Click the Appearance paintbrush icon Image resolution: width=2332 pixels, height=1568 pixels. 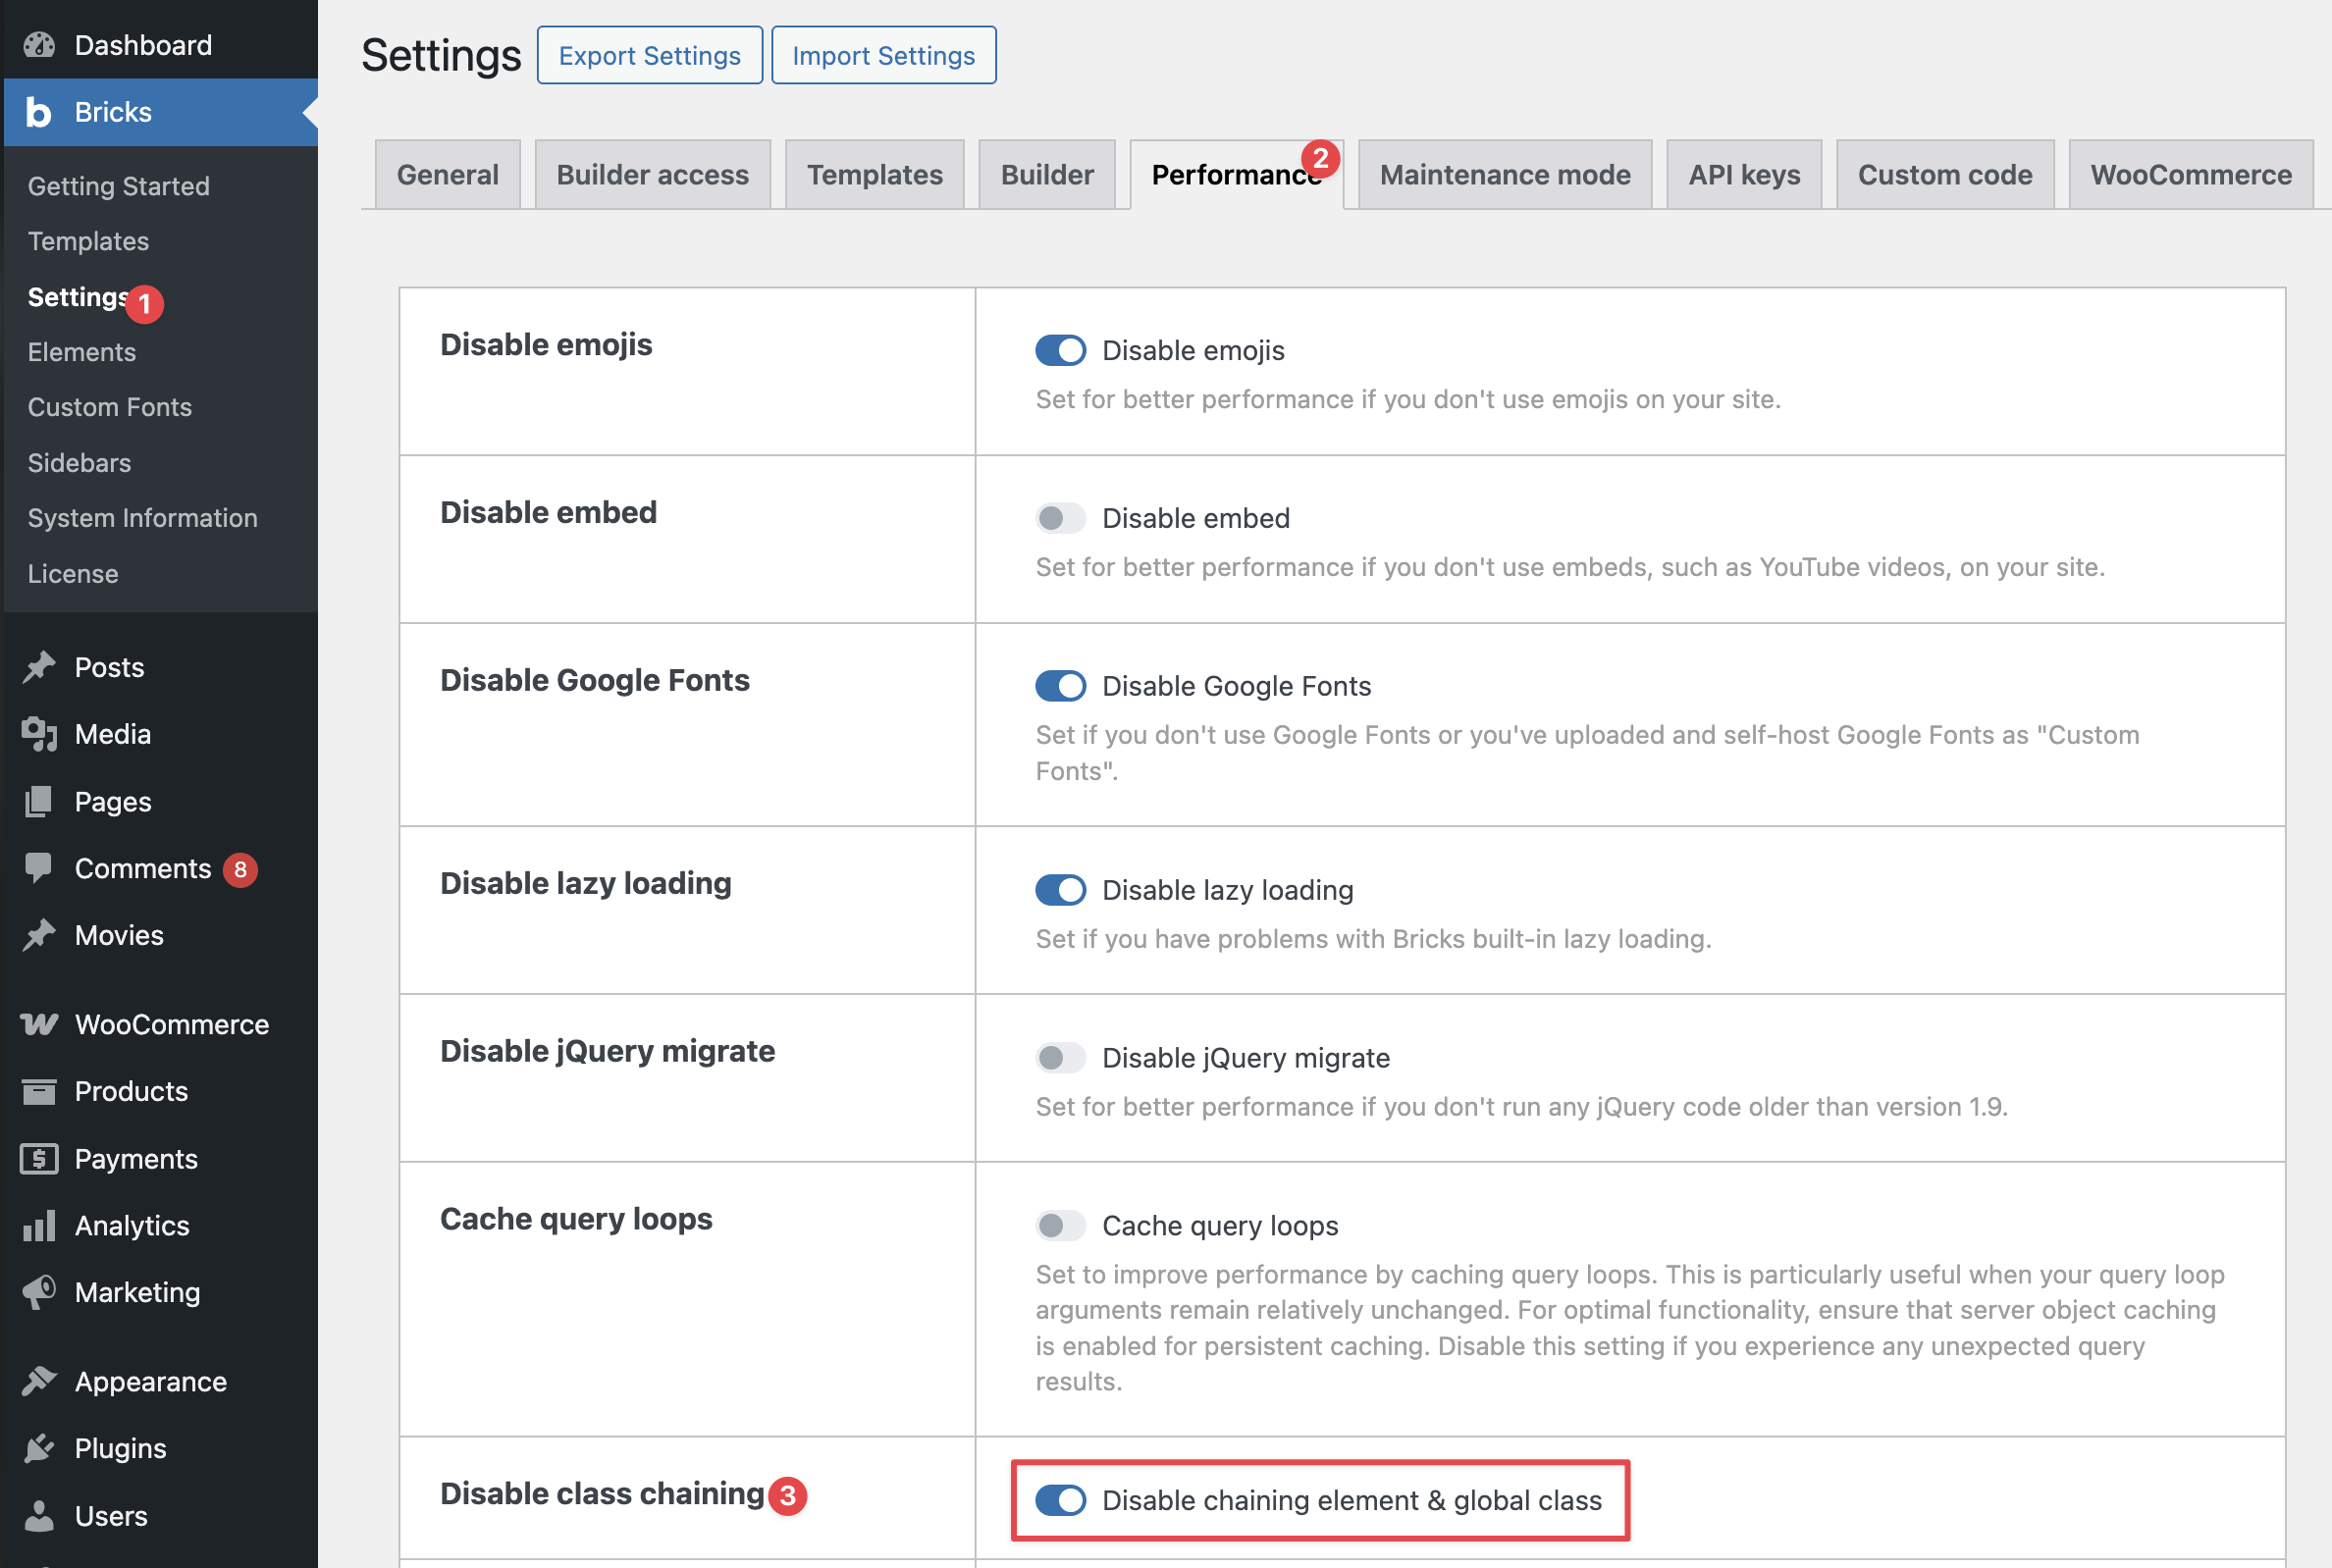39,1381
